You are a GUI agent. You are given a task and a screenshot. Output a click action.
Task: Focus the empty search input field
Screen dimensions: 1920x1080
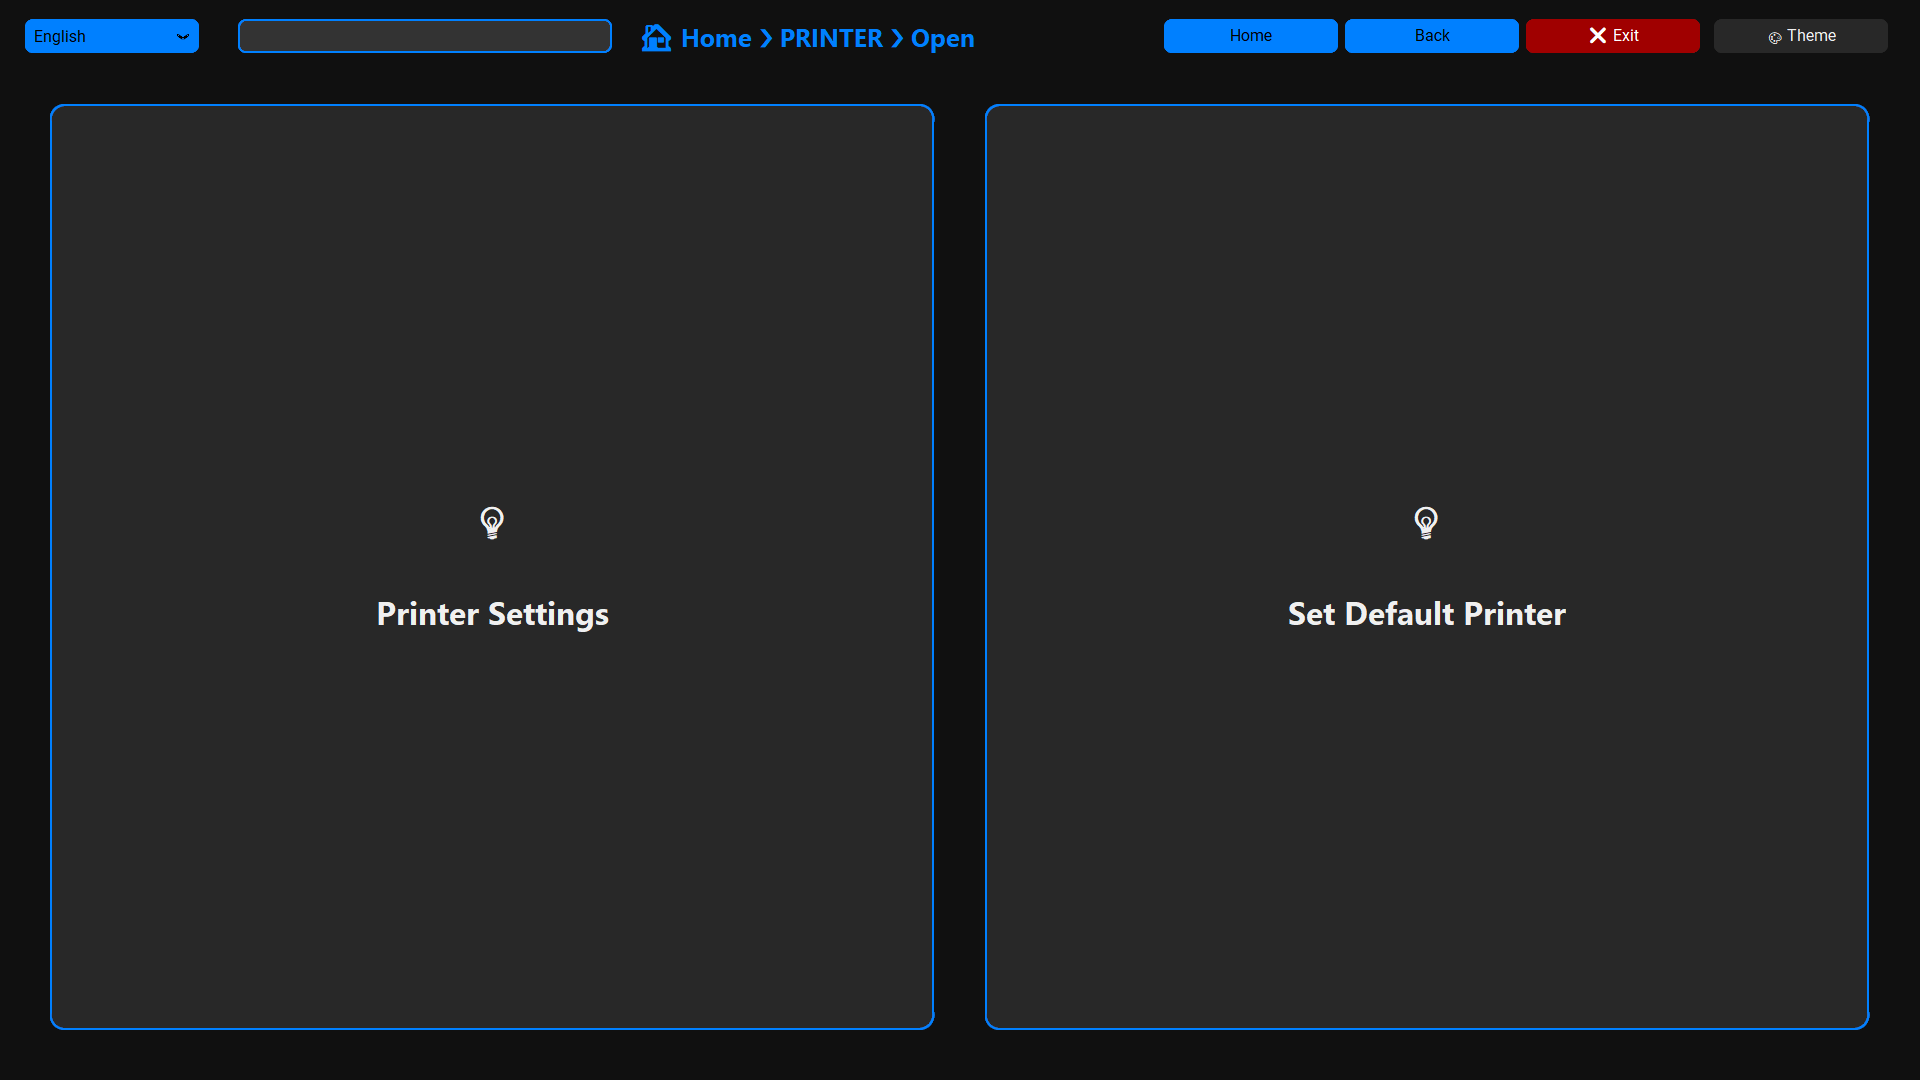coord(424,36)
